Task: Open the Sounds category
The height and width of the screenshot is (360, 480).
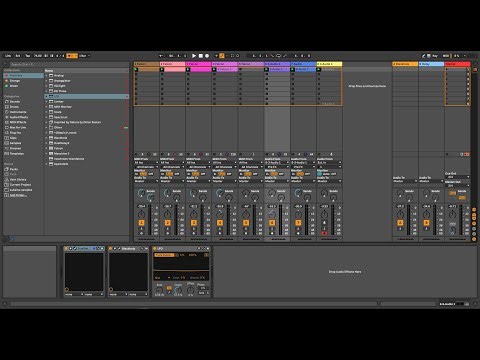Action: click(23, 101)
